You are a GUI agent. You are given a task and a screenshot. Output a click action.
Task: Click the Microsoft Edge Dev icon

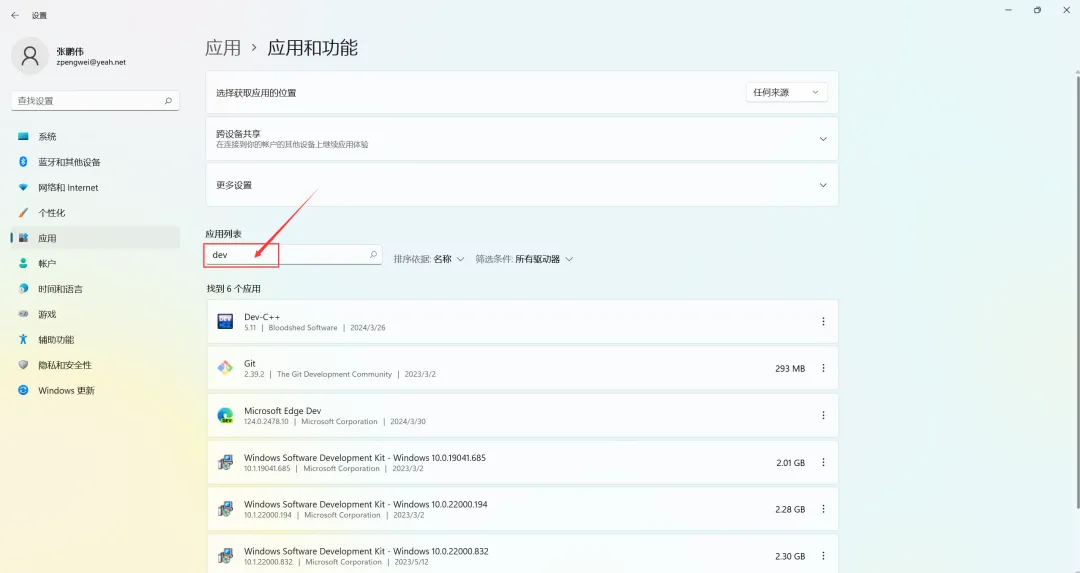coord(225,415)
